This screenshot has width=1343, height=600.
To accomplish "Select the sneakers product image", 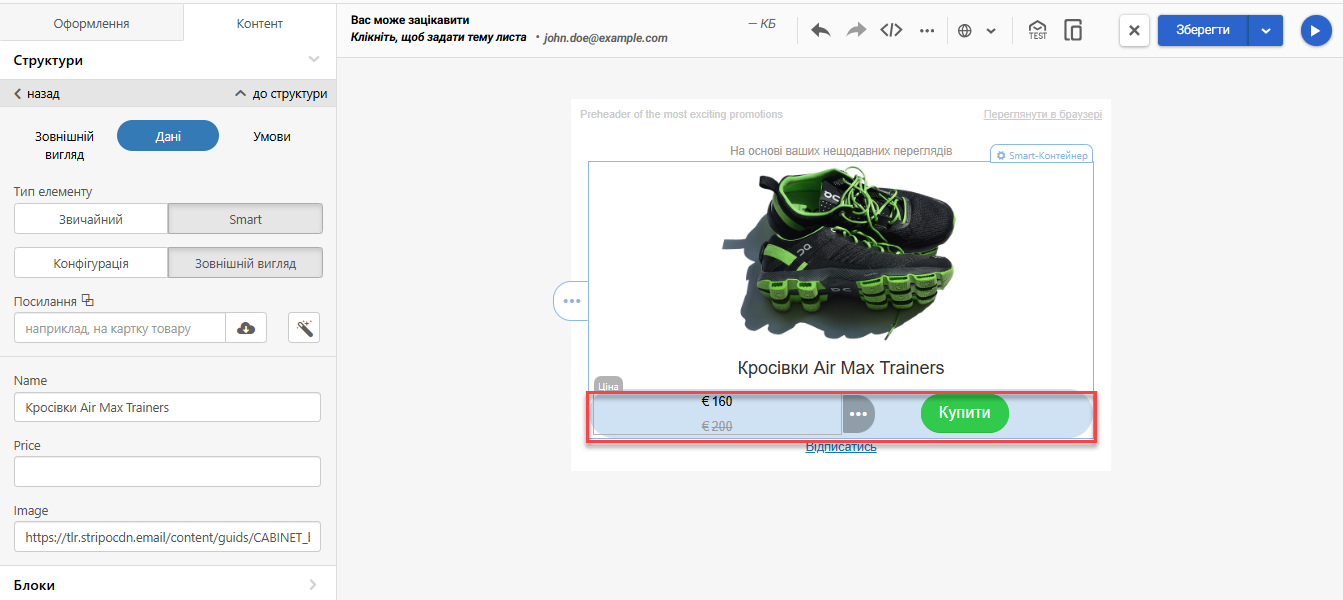I will coord(840,255).
